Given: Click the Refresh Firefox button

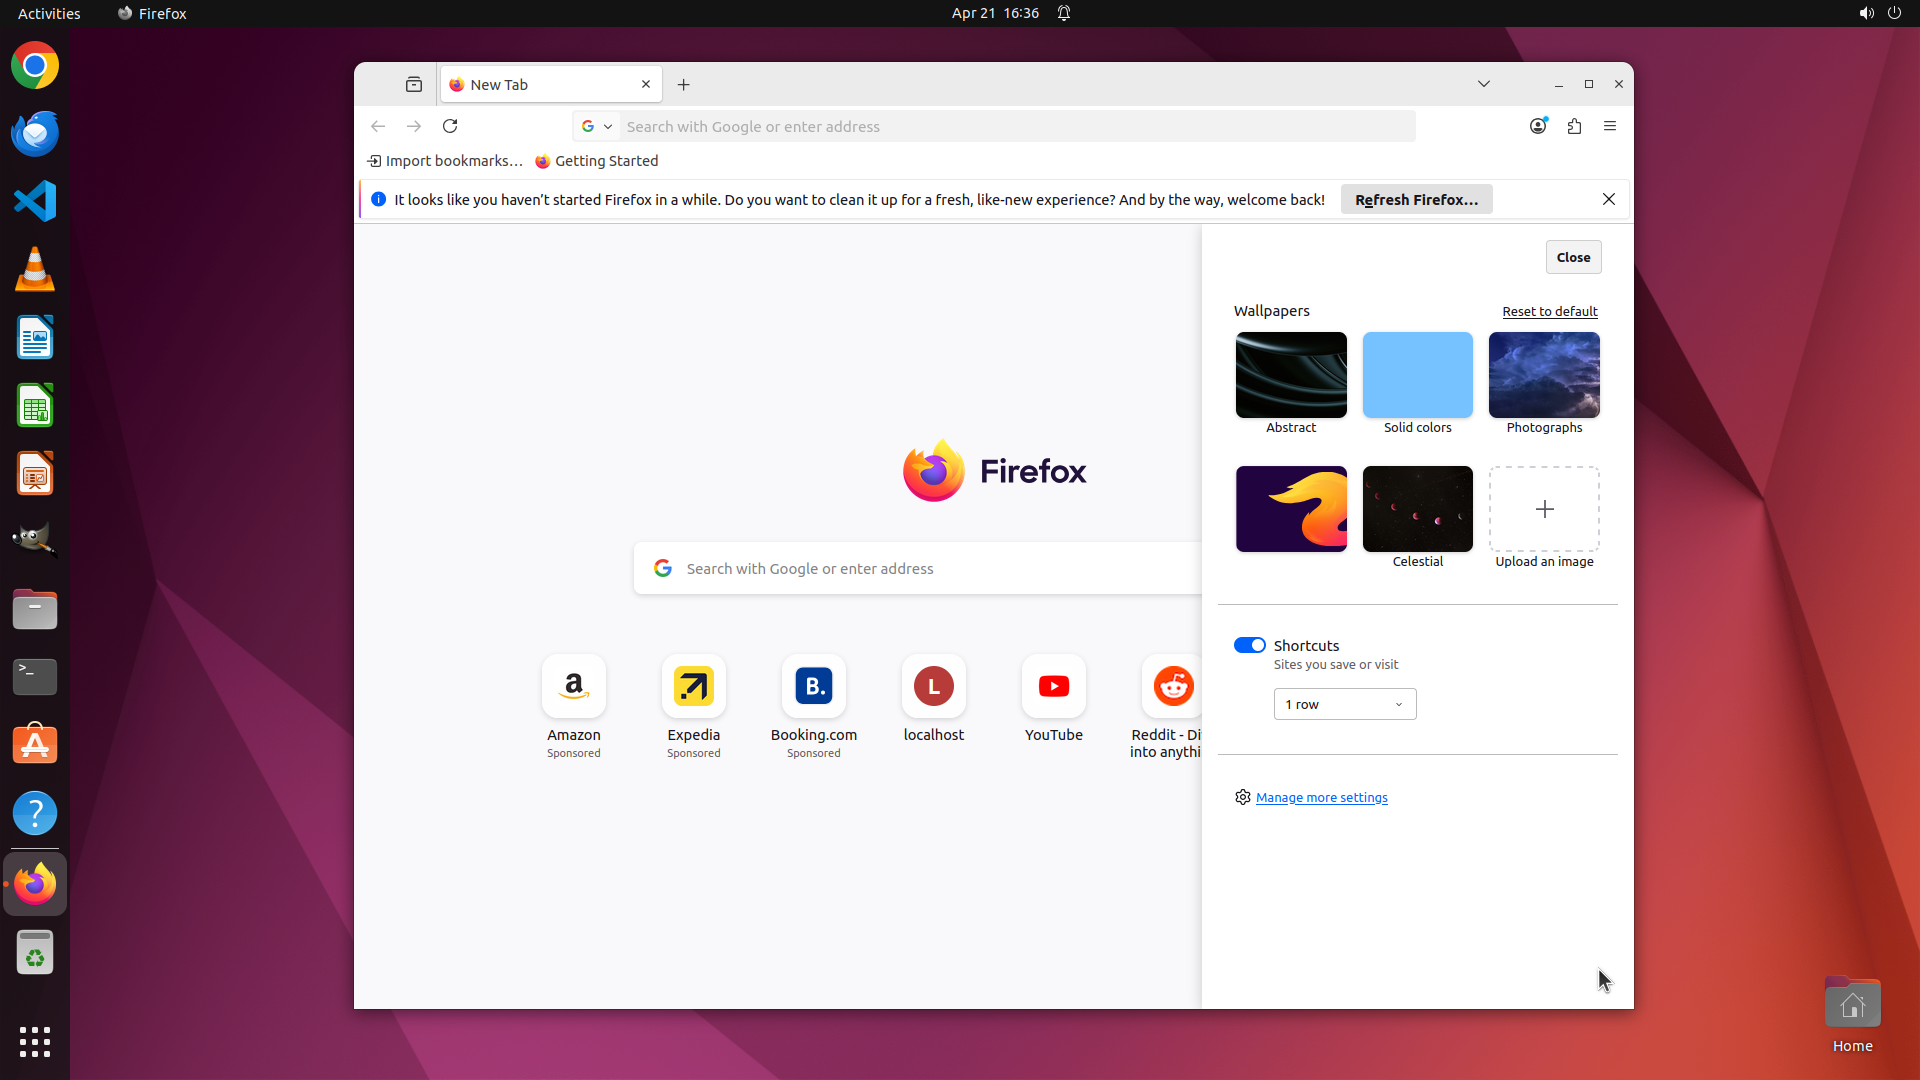Looking at the screenshot, I should click(x=1416, y=199).
